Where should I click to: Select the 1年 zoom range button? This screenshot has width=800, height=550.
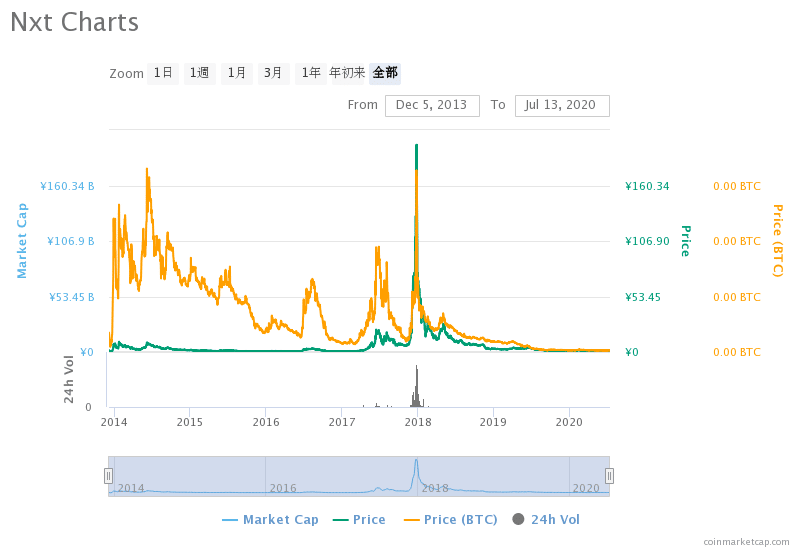pos(311,73)
